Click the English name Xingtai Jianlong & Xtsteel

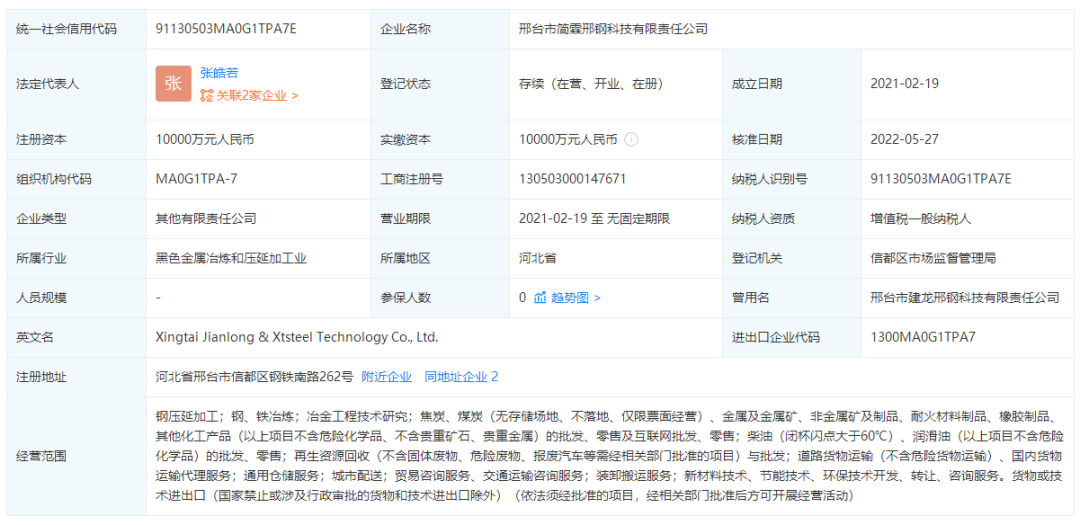tap(297, 337)
